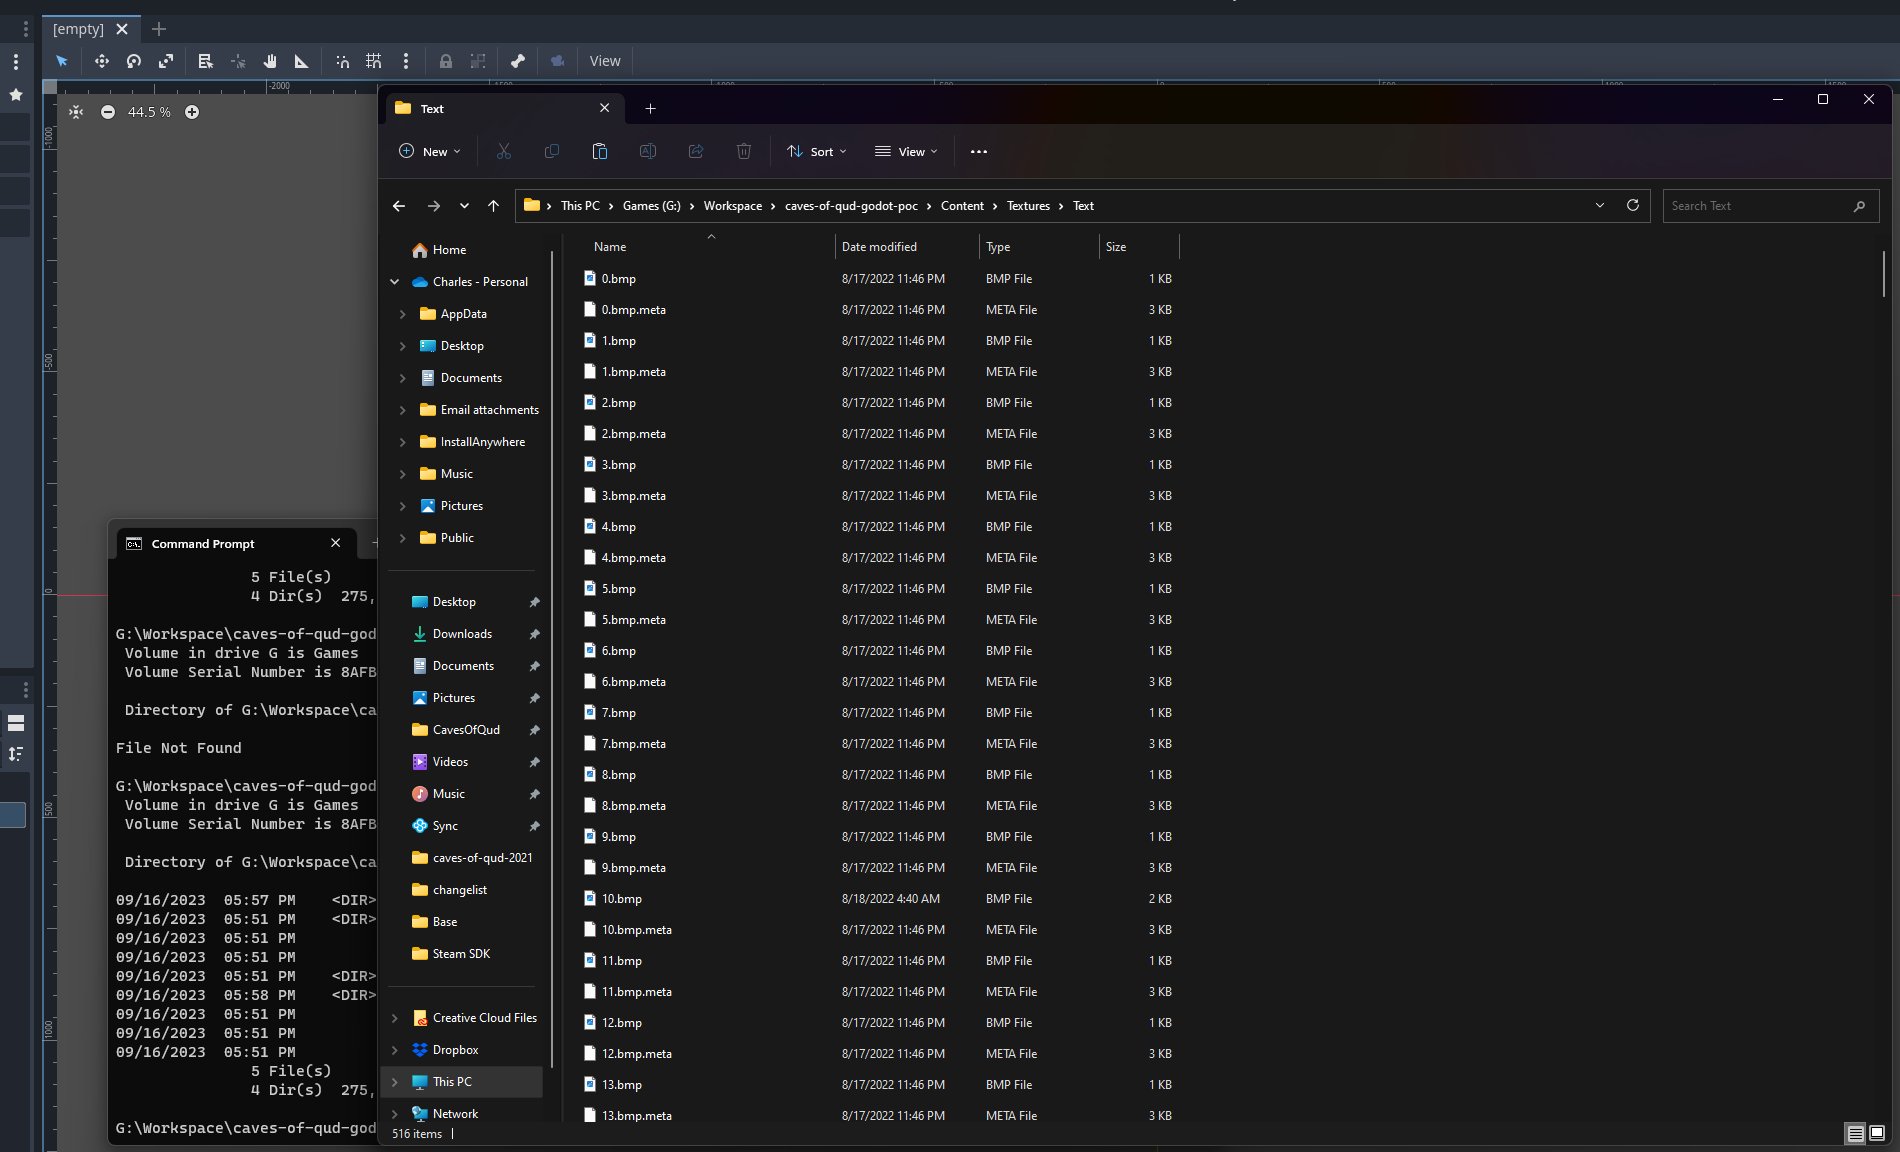Activate the Rotate mode tool
Screen dimensions: 1900x1152
pyautogui.click(x=134, y=61)
